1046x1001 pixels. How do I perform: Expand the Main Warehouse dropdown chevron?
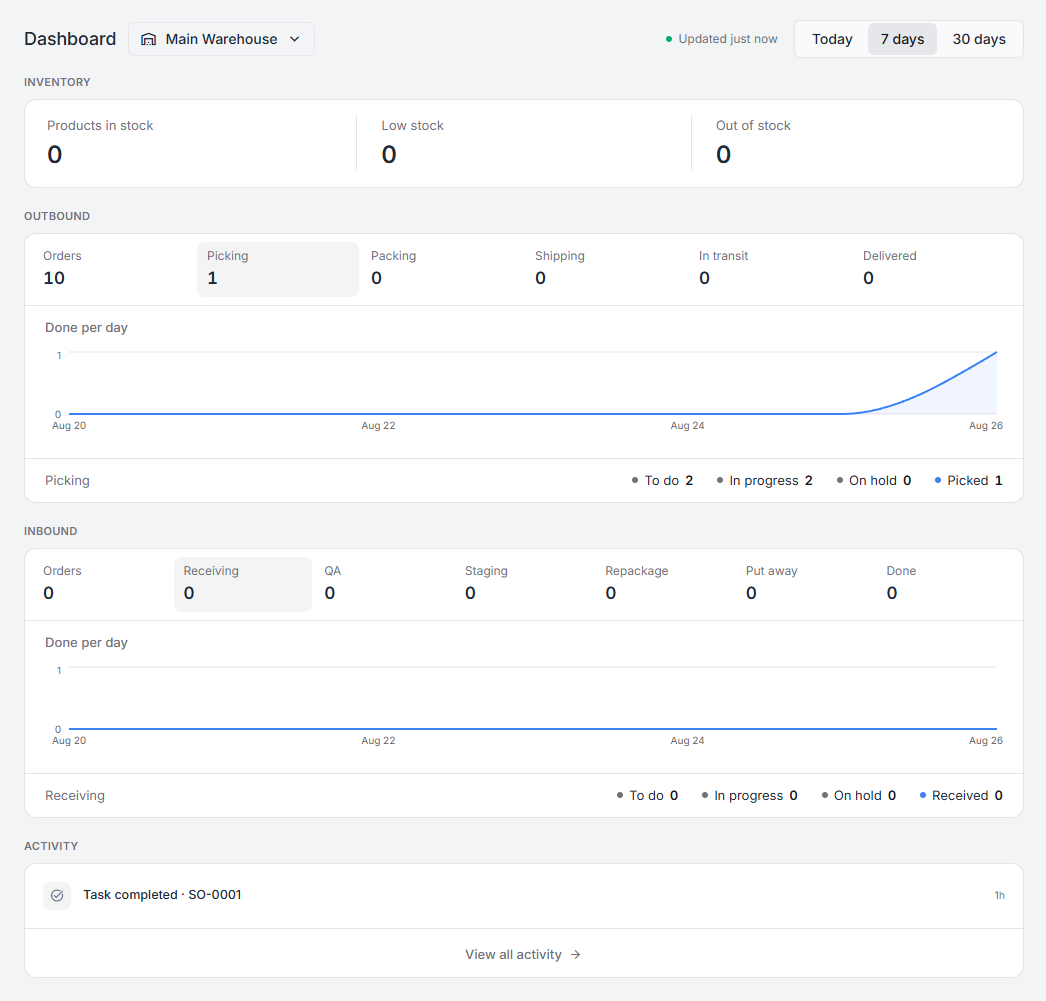295,39
